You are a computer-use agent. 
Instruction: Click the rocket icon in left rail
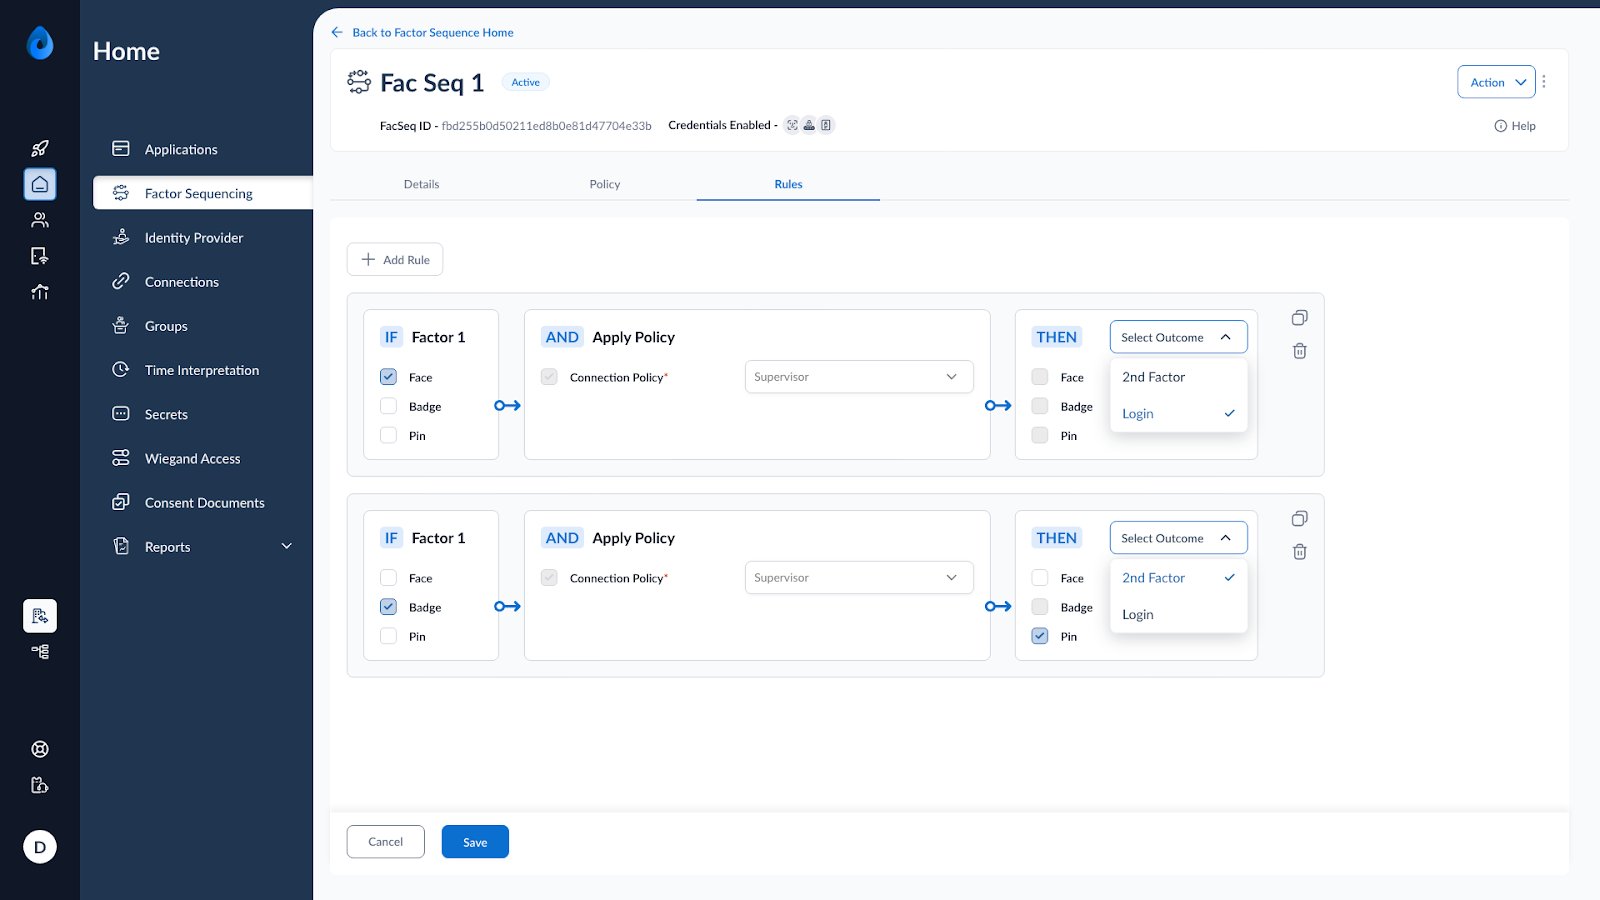40,148
